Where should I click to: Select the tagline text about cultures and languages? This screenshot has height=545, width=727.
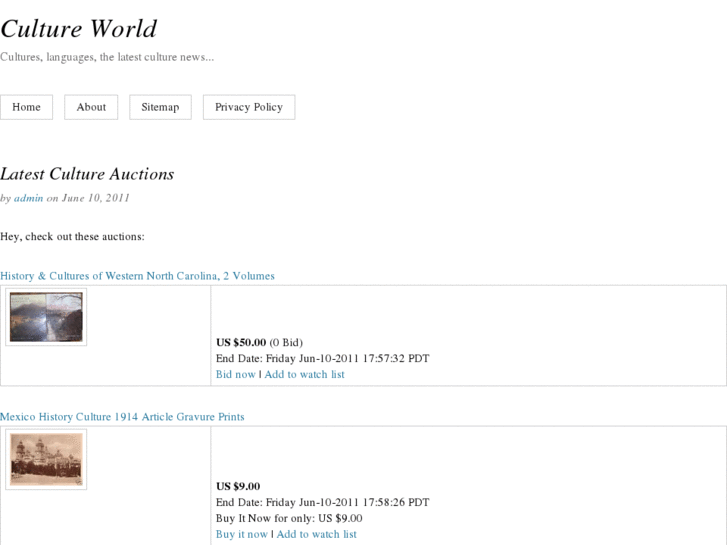pos(107,57)
